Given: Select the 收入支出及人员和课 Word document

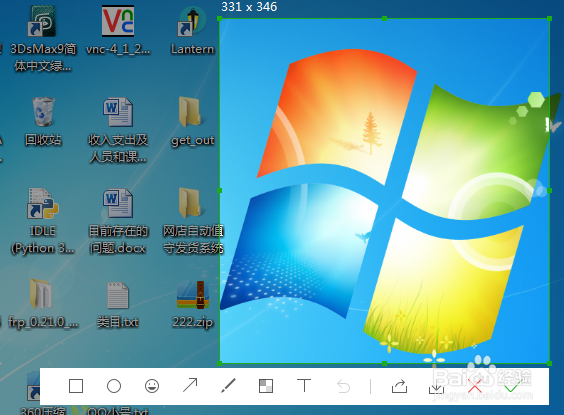Looking at the screenshot, I should [118, 130].
